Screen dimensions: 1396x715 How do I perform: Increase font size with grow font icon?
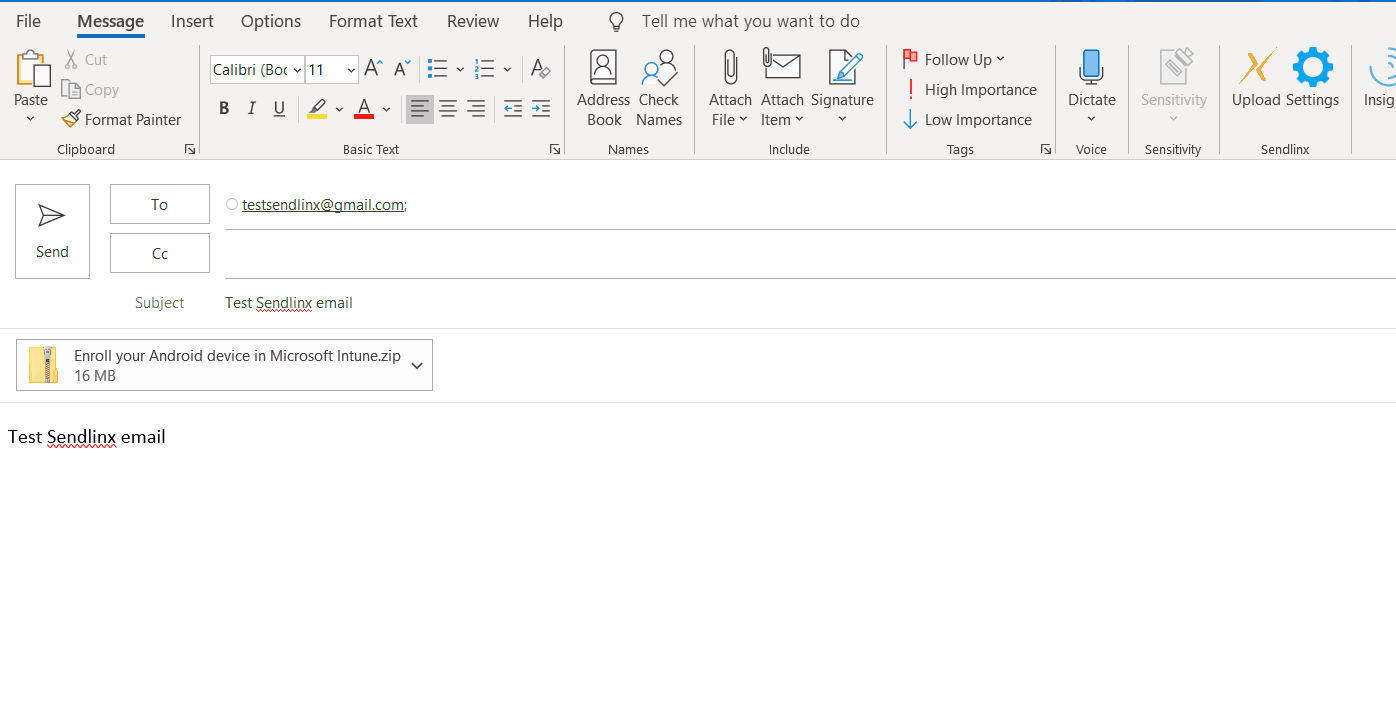click(x=373, y=69)
